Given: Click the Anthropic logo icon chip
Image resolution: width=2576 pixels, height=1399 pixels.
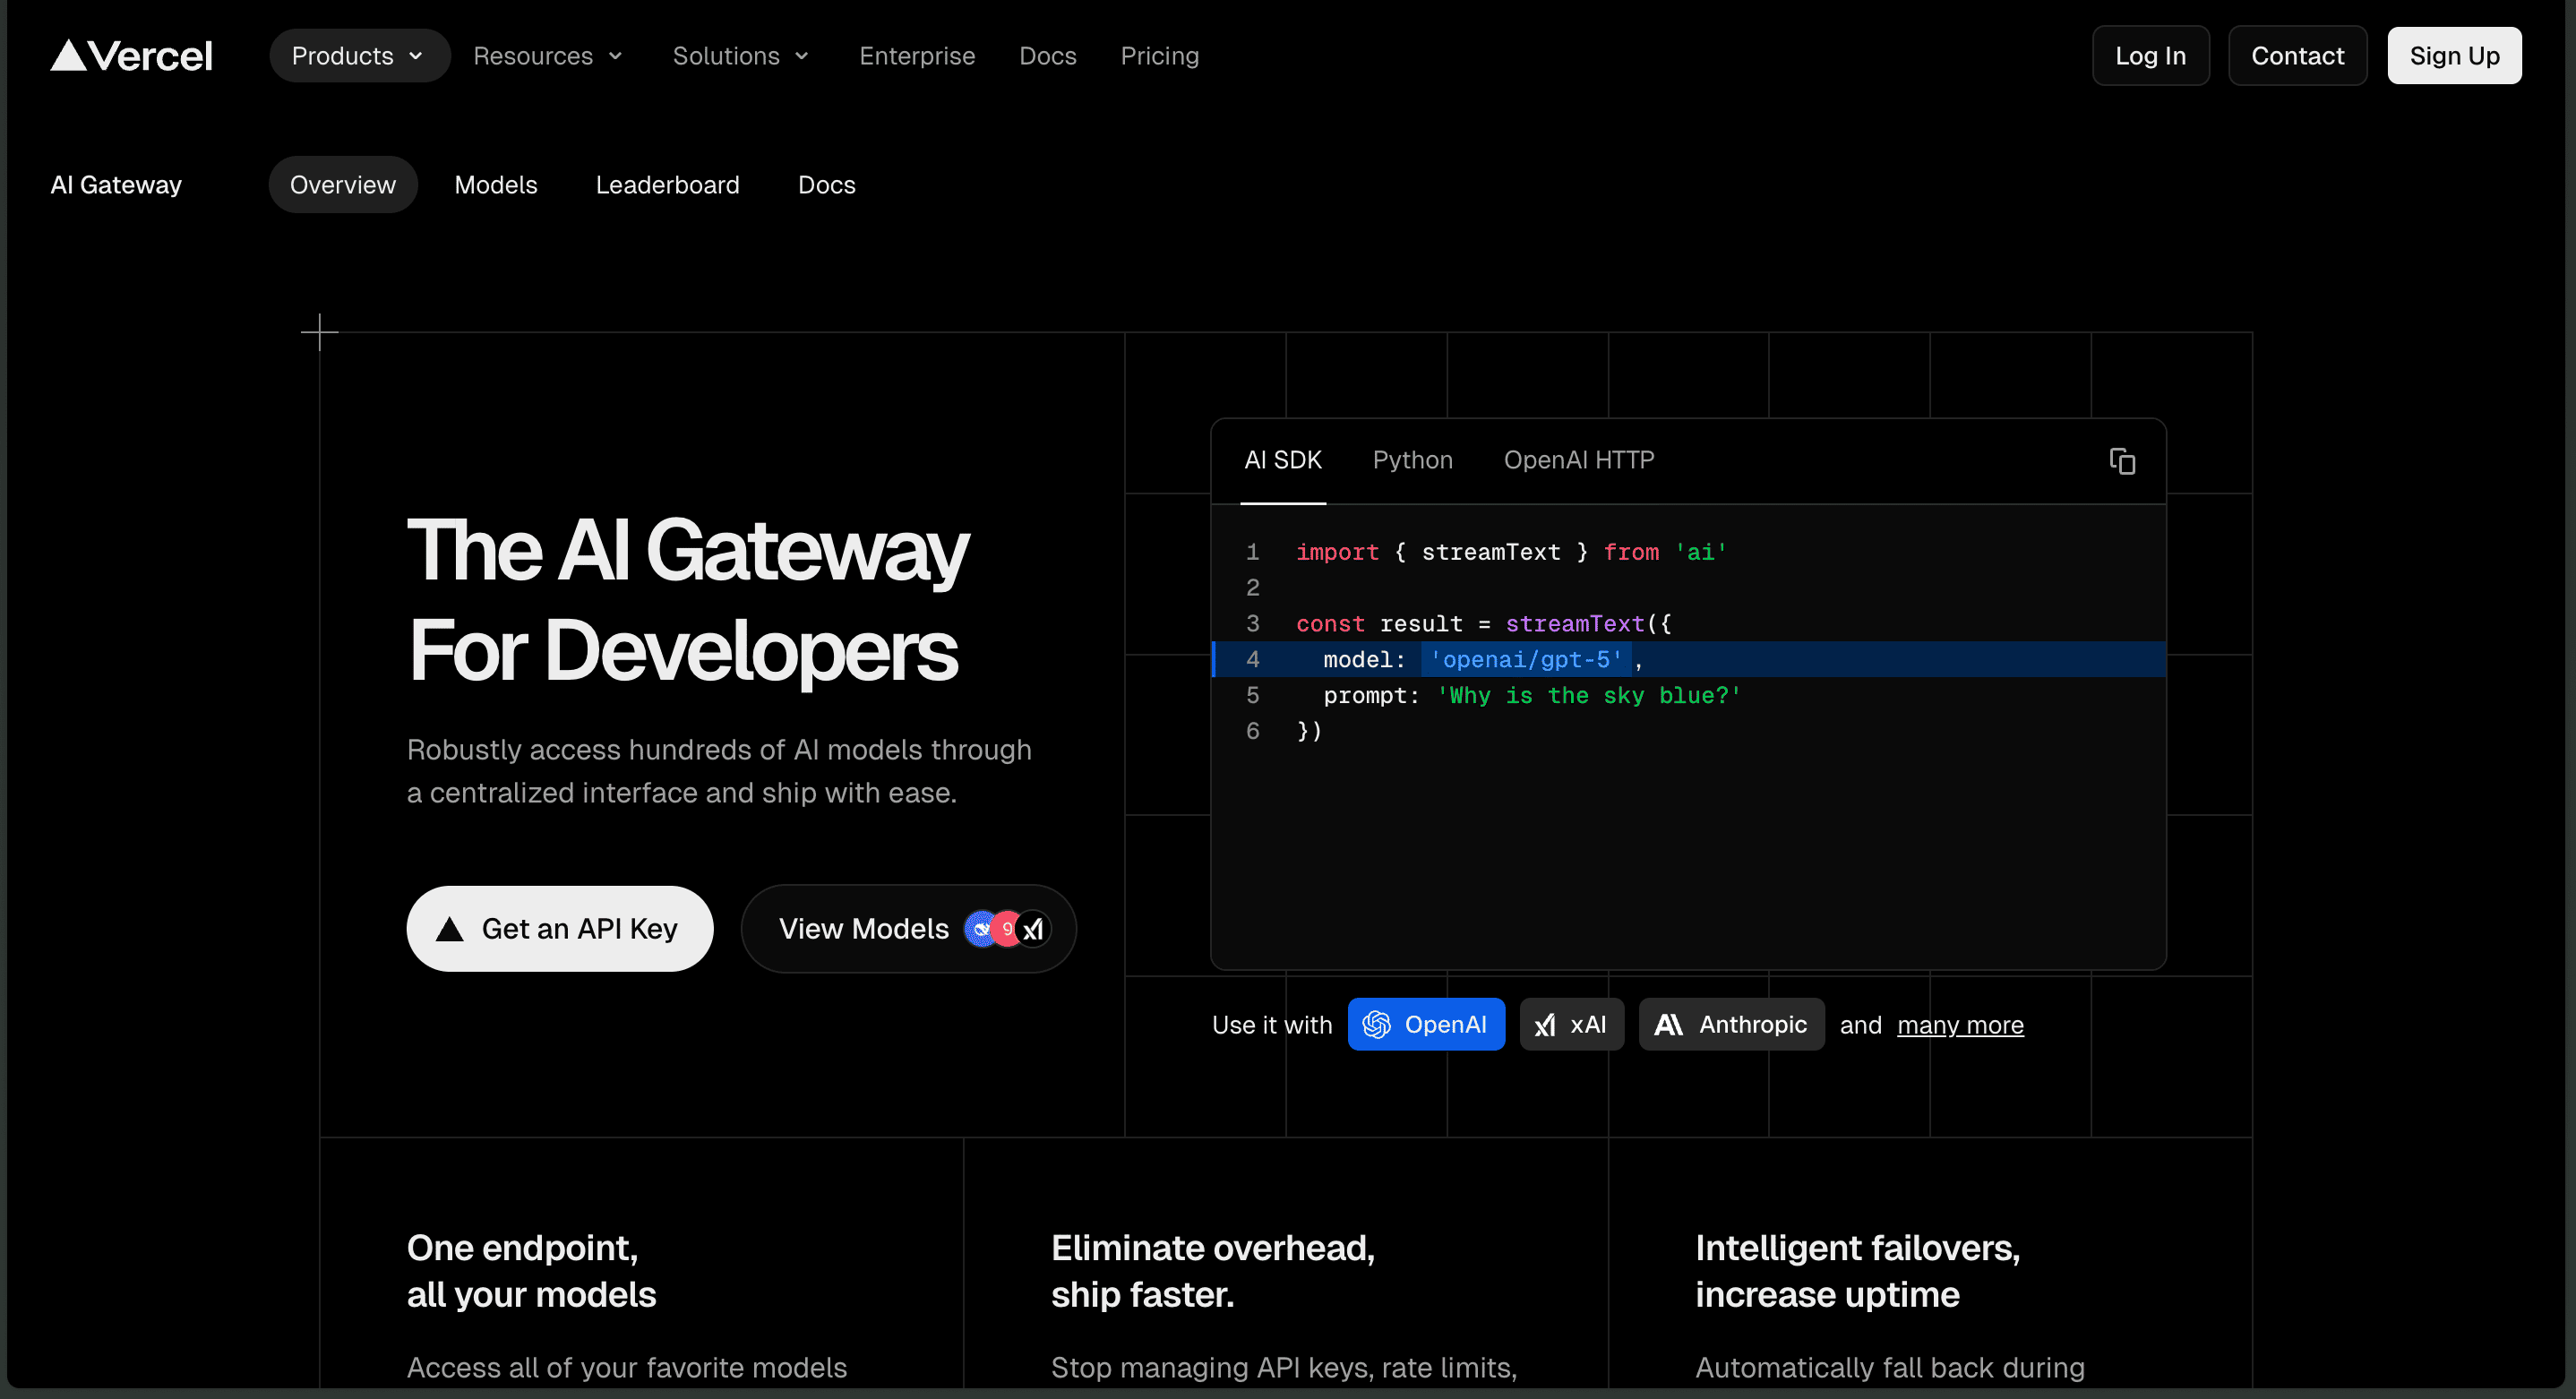Looking at the screenshot, I should 1668,1024.
